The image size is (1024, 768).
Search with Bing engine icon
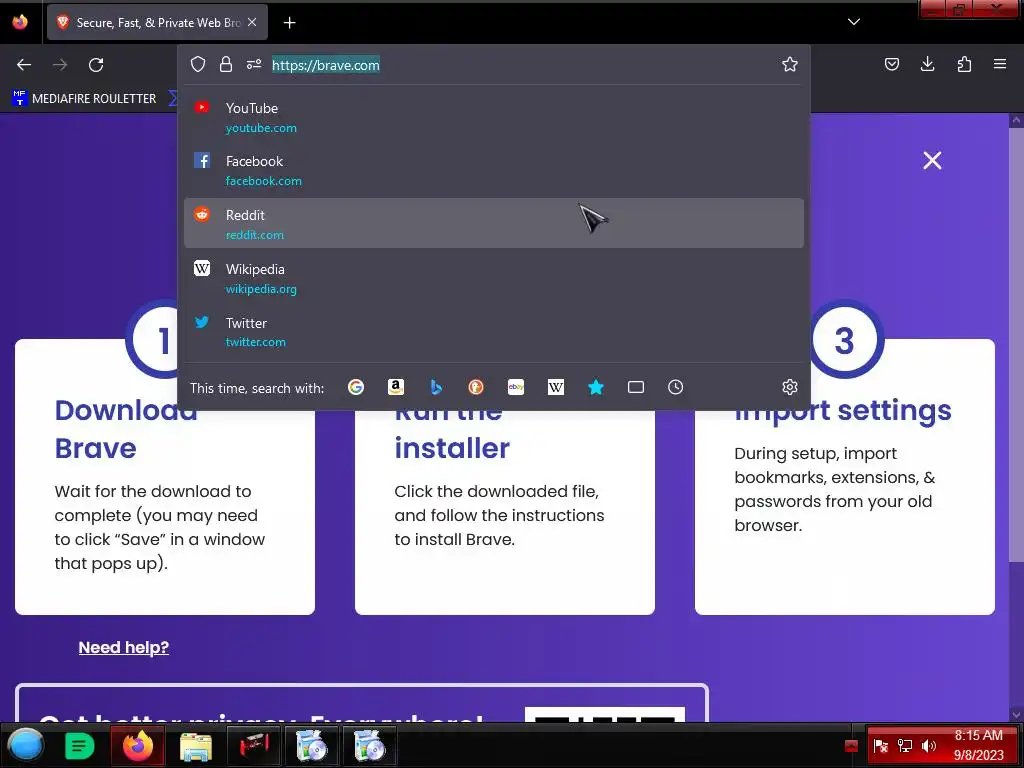[x=436, y=387]
